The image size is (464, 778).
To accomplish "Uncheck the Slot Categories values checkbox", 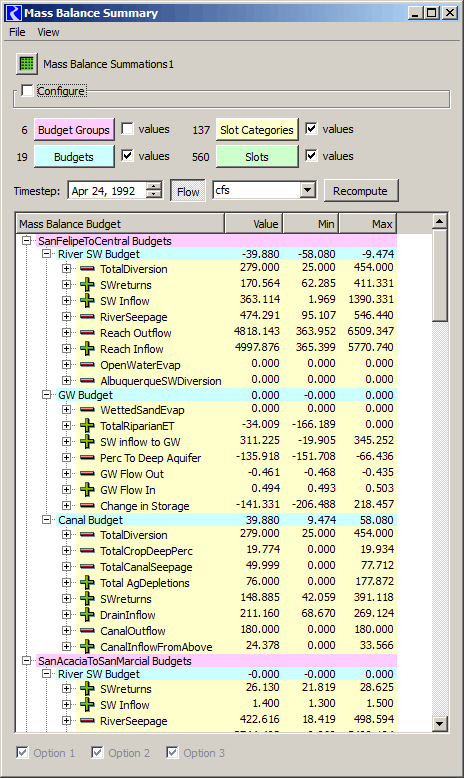I will 311,129.
